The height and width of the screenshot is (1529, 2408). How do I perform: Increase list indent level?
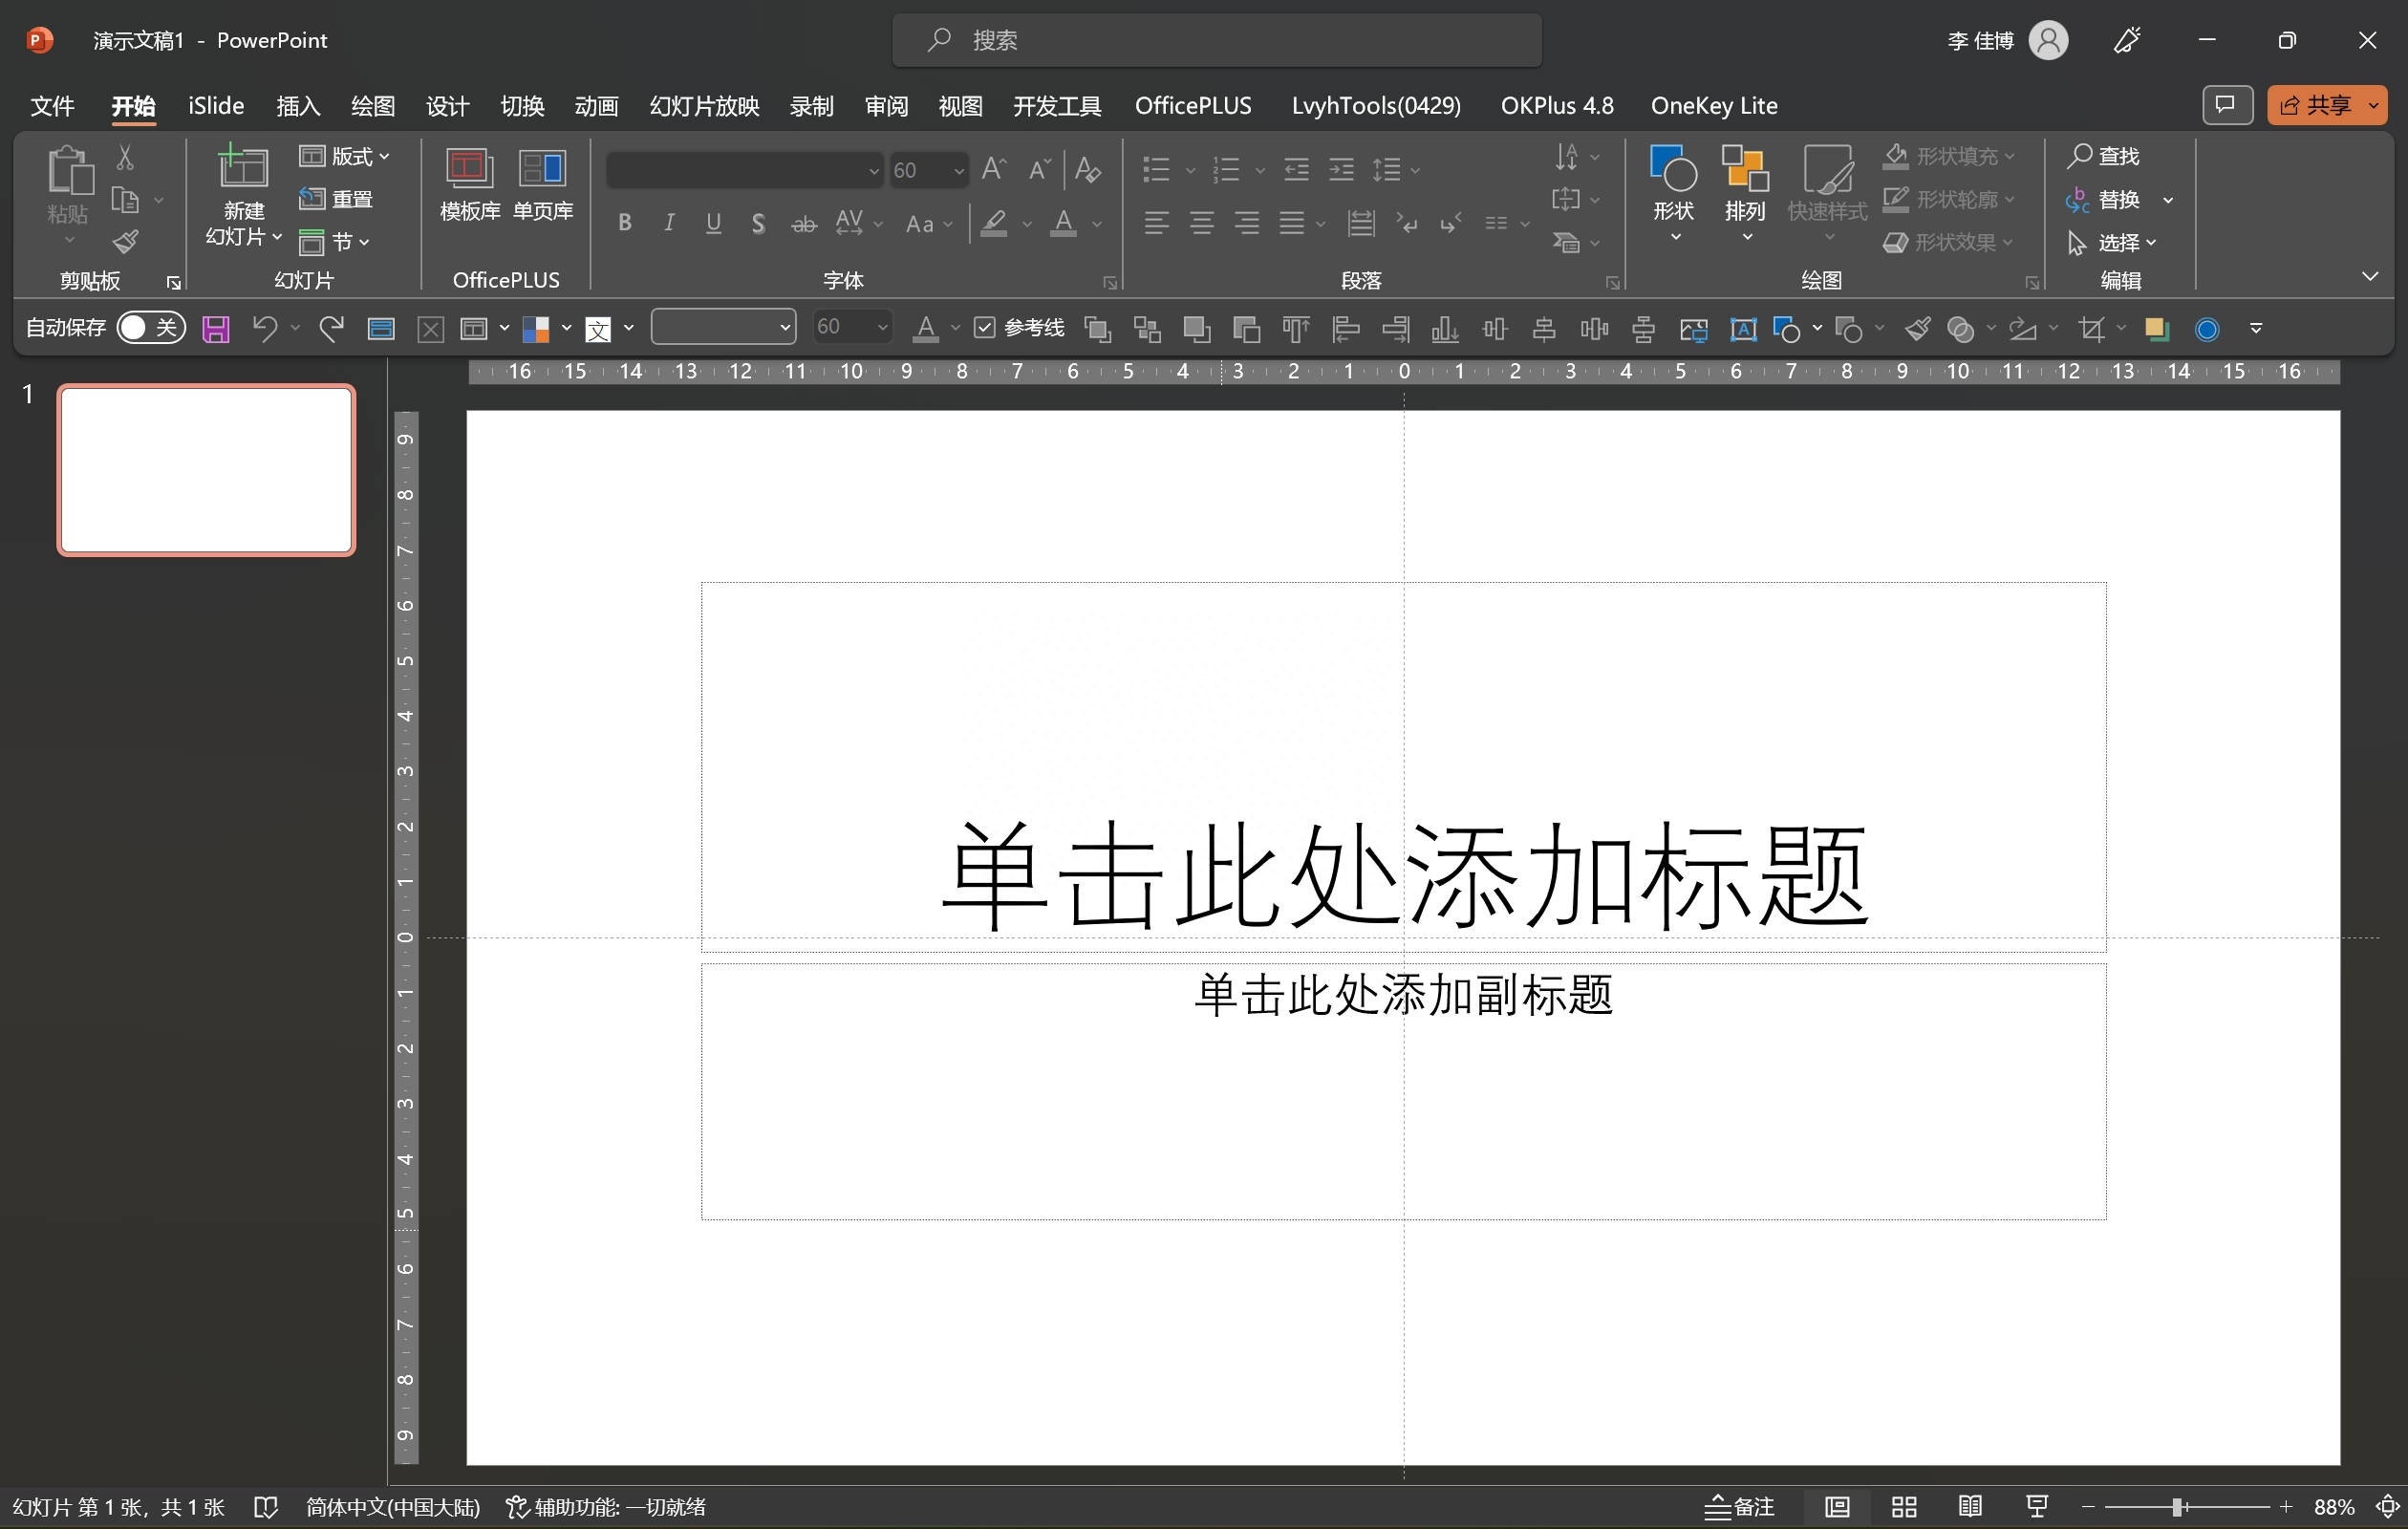click(1341, 169)
